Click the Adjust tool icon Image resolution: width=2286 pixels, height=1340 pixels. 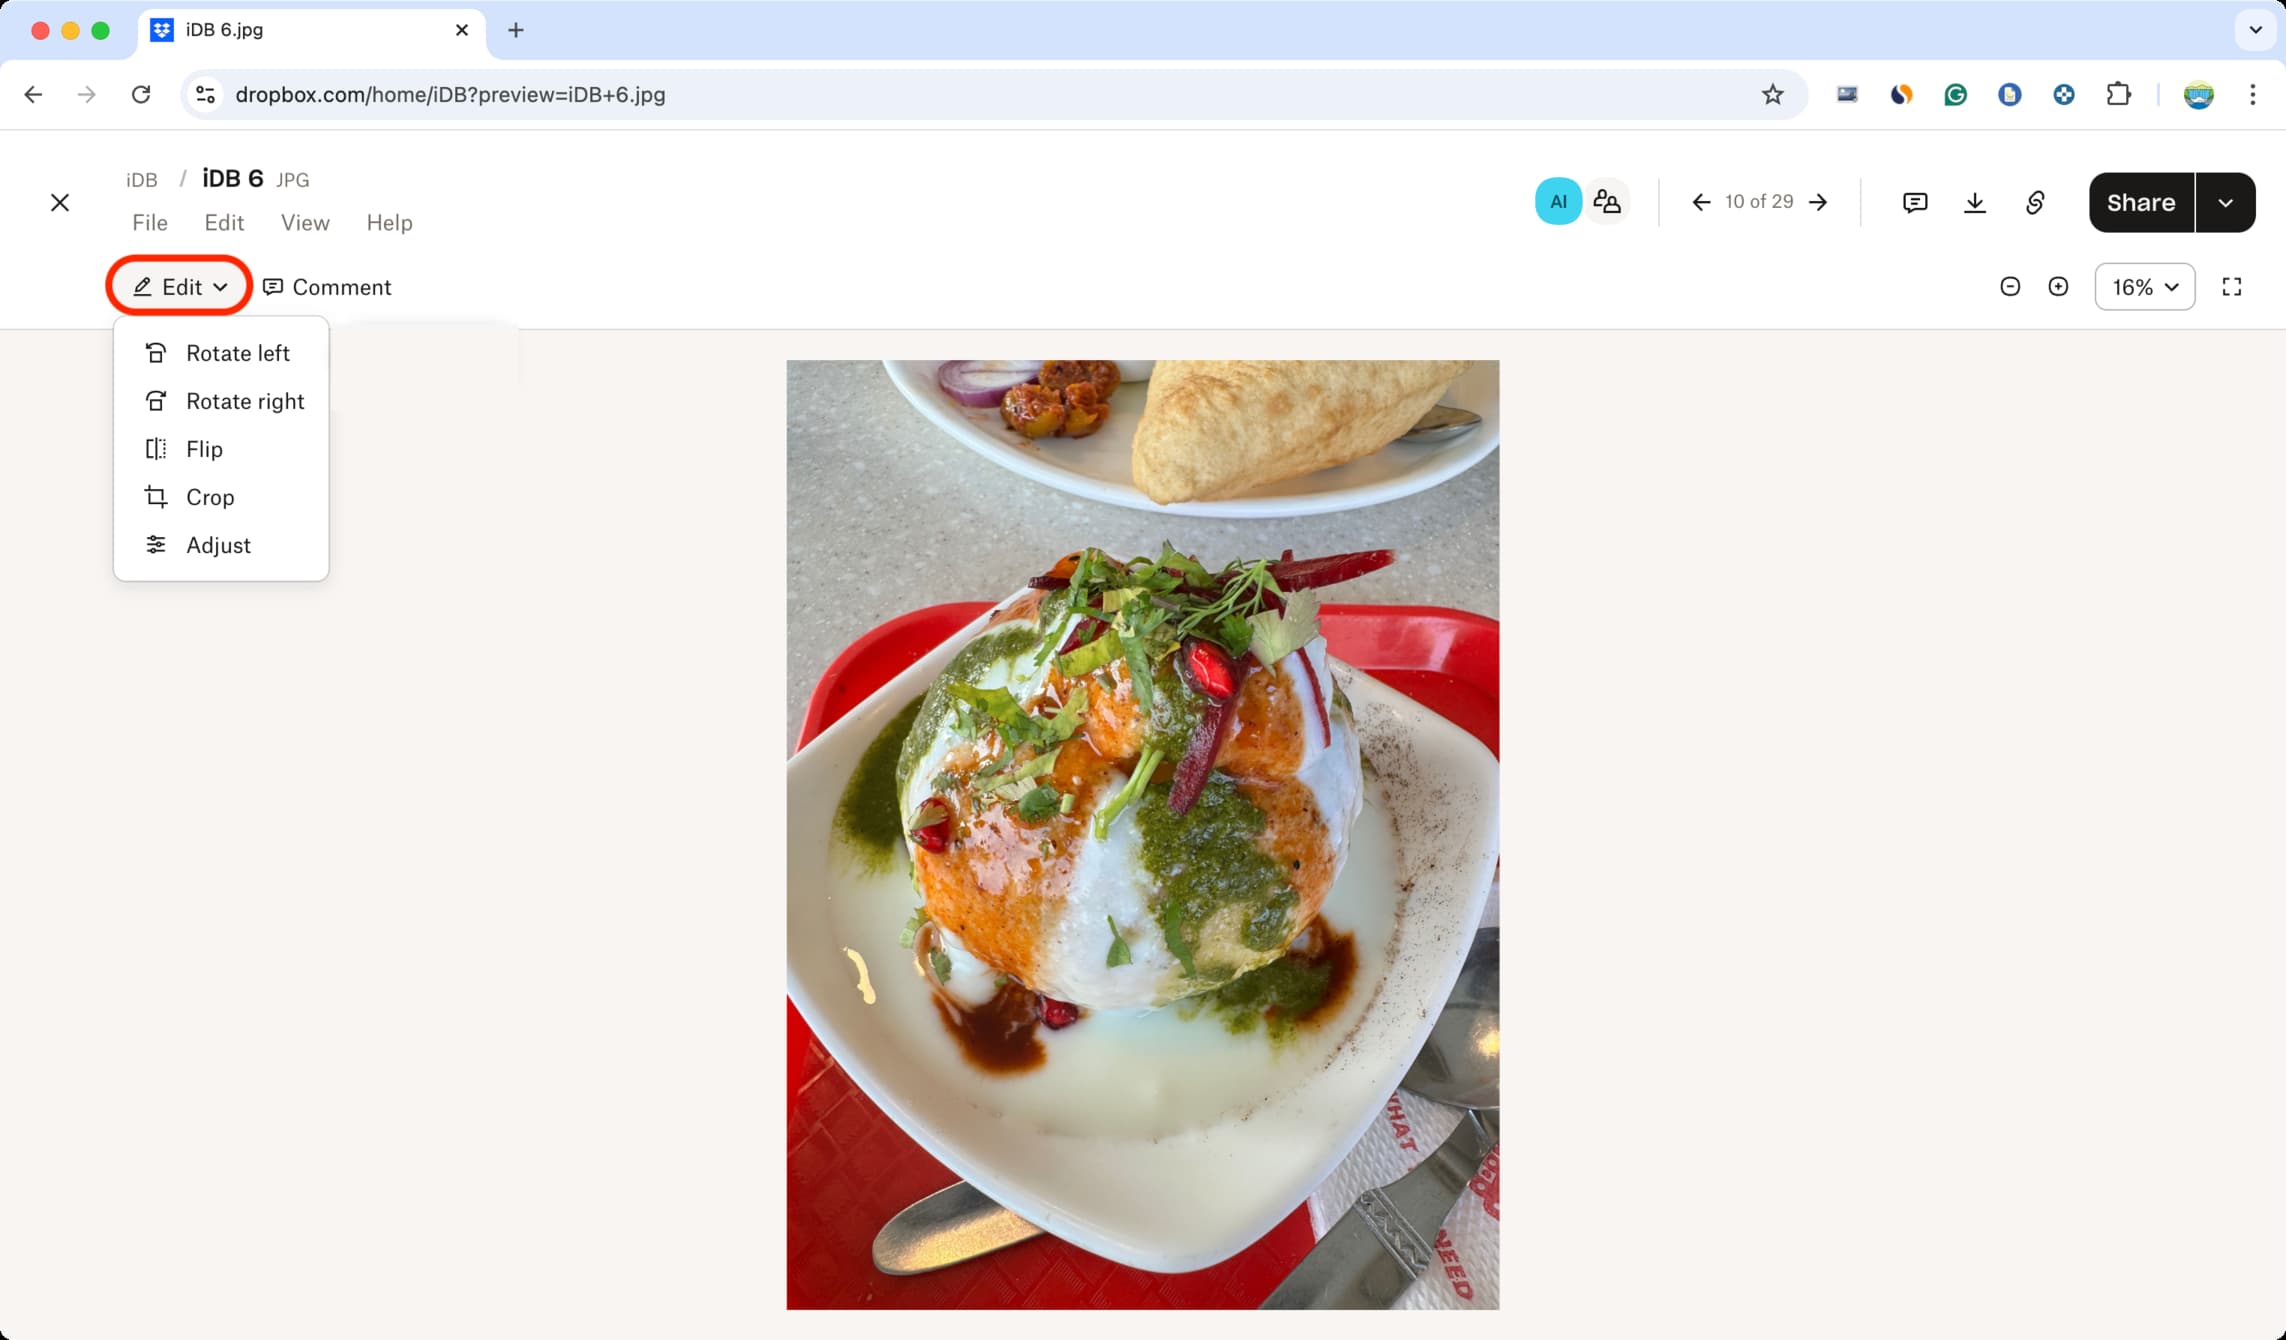[x=156, y=544]
